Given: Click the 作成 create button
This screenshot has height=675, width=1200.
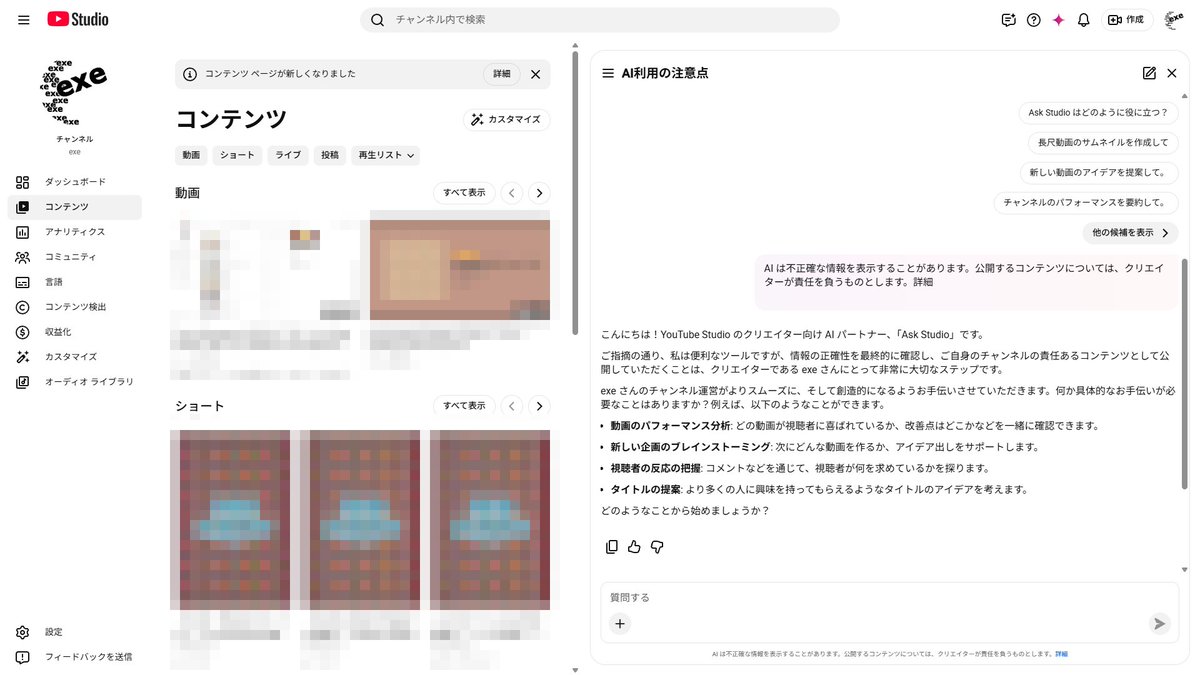Looking at the screenshot, I should pyautogui.click(x=1127, y=20).
